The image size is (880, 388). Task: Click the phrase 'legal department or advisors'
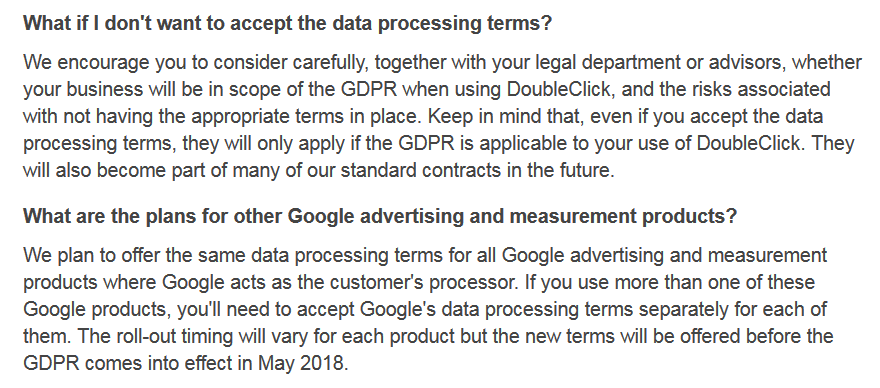(x=659, y=62)
